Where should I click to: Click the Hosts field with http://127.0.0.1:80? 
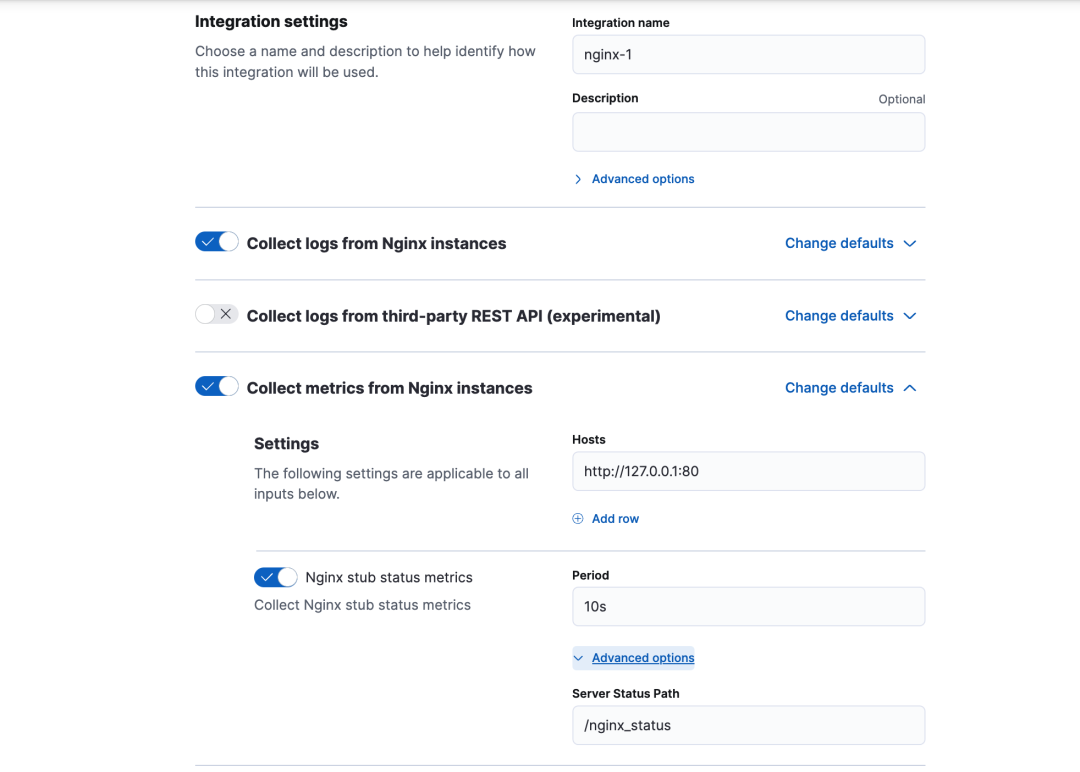coord(748,471)
